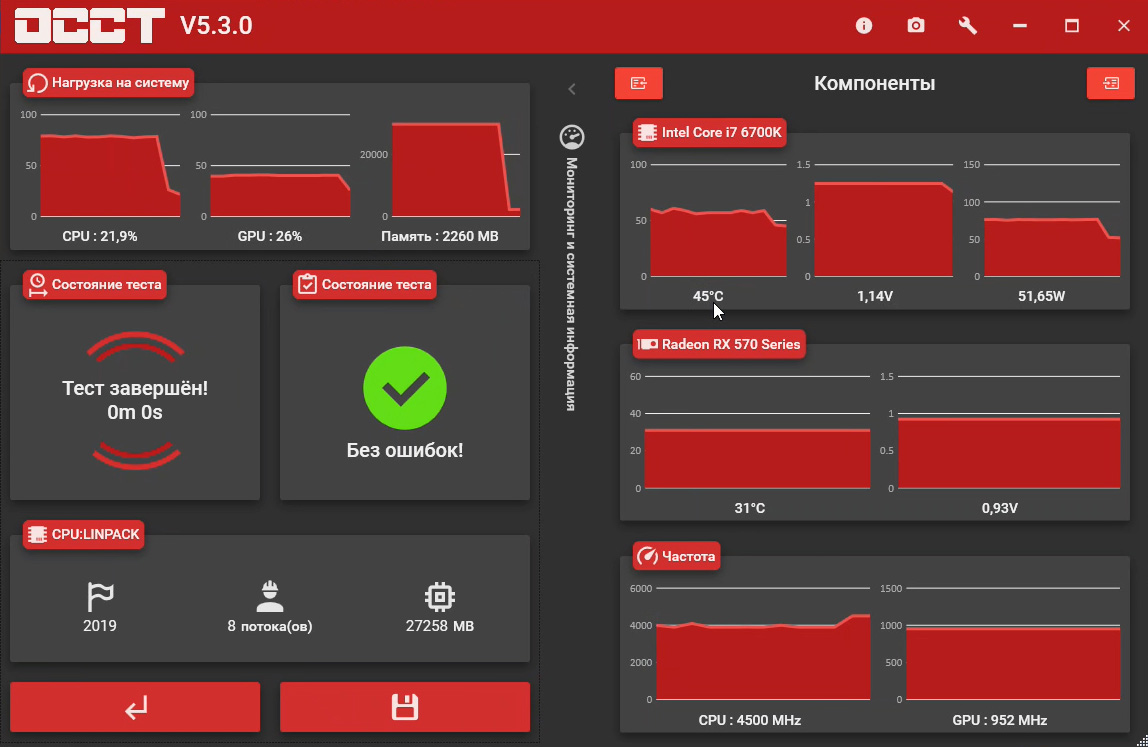Click the 0,93V GPU voltage value
Image resolution: width=1148 pixels, height=747 pixels.
tap(999, 508)
